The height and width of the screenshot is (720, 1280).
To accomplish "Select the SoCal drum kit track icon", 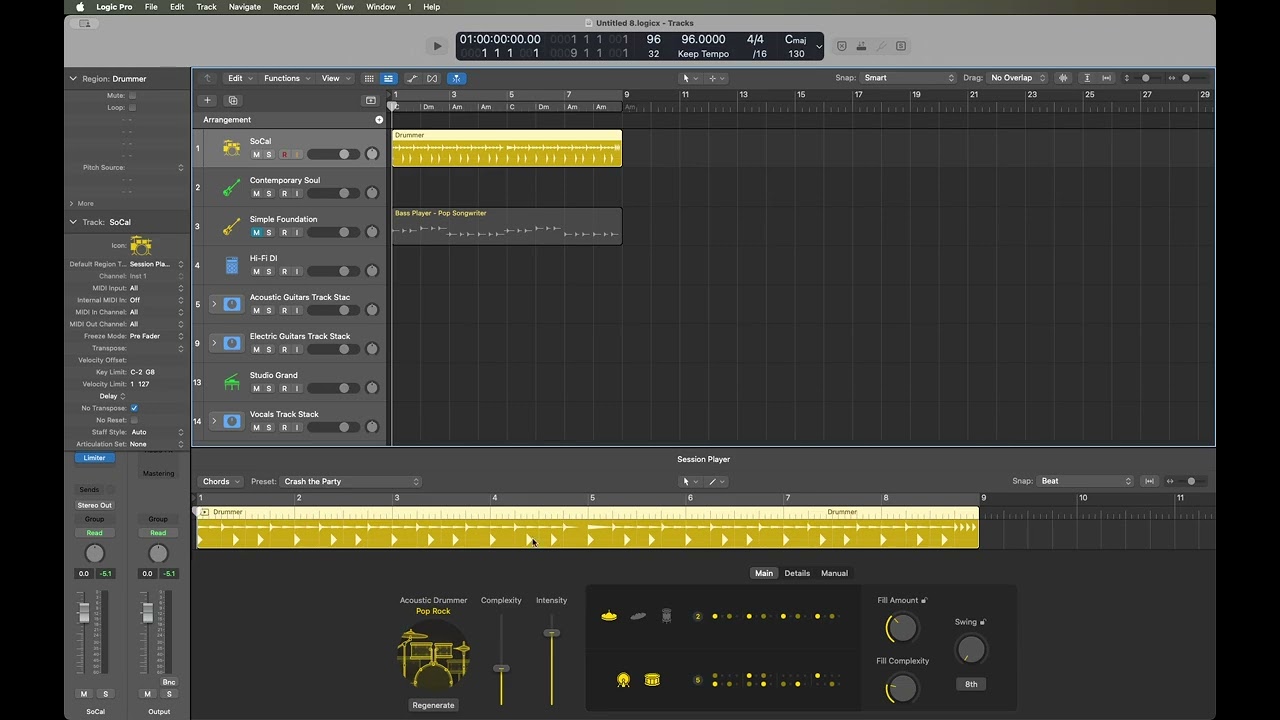I will [x=231, y=147].
